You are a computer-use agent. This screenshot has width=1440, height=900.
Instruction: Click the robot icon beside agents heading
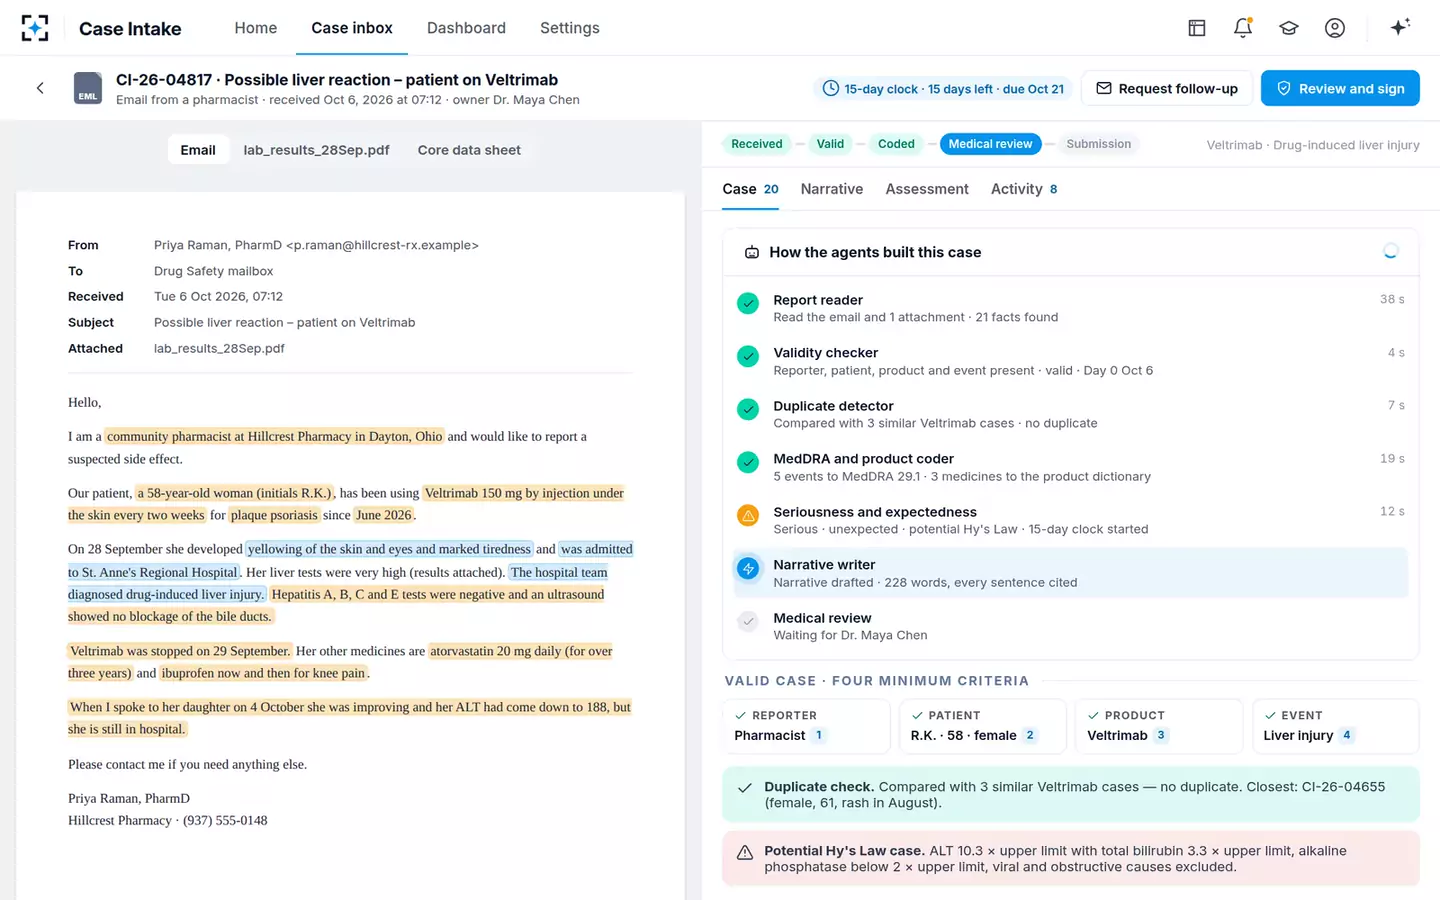[x=752, y=252]
